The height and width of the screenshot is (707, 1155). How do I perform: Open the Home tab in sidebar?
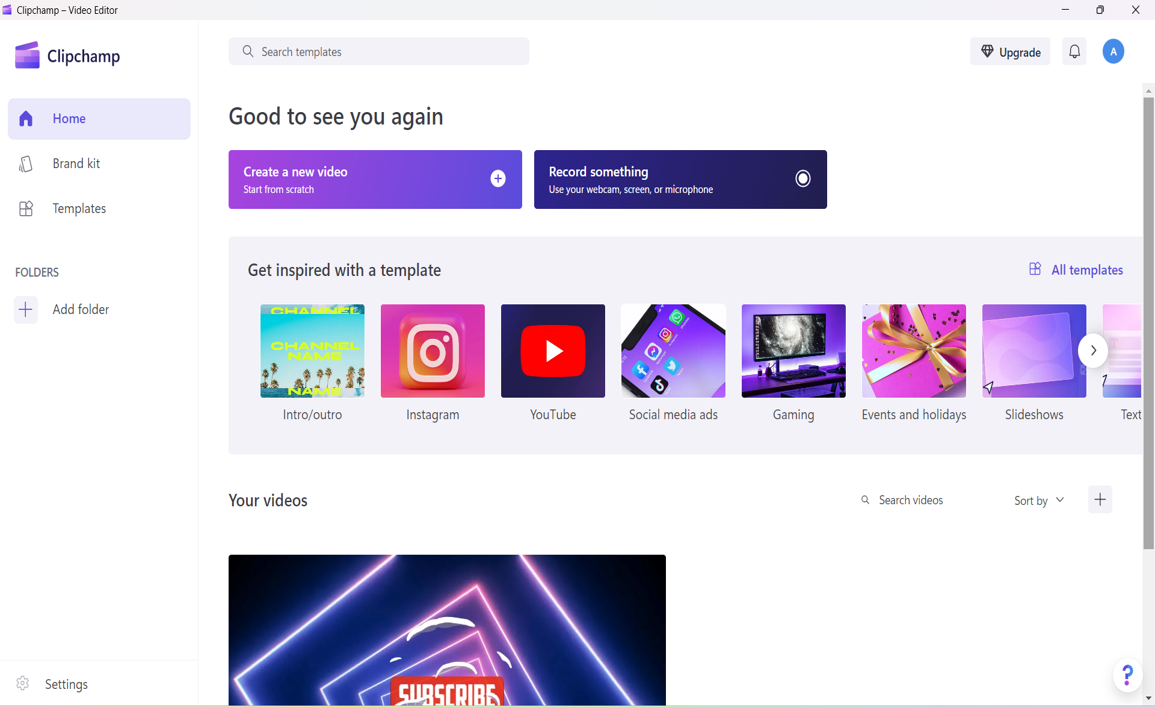pyautogui.click(x=99, y=119)
